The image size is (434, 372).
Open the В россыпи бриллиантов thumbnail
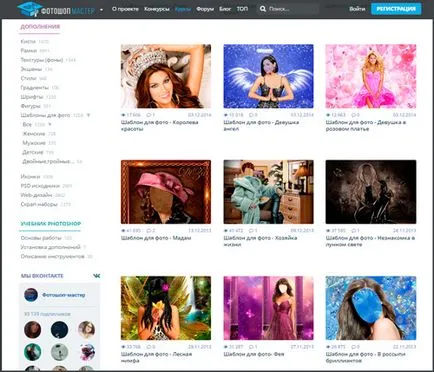coord(371,308)
